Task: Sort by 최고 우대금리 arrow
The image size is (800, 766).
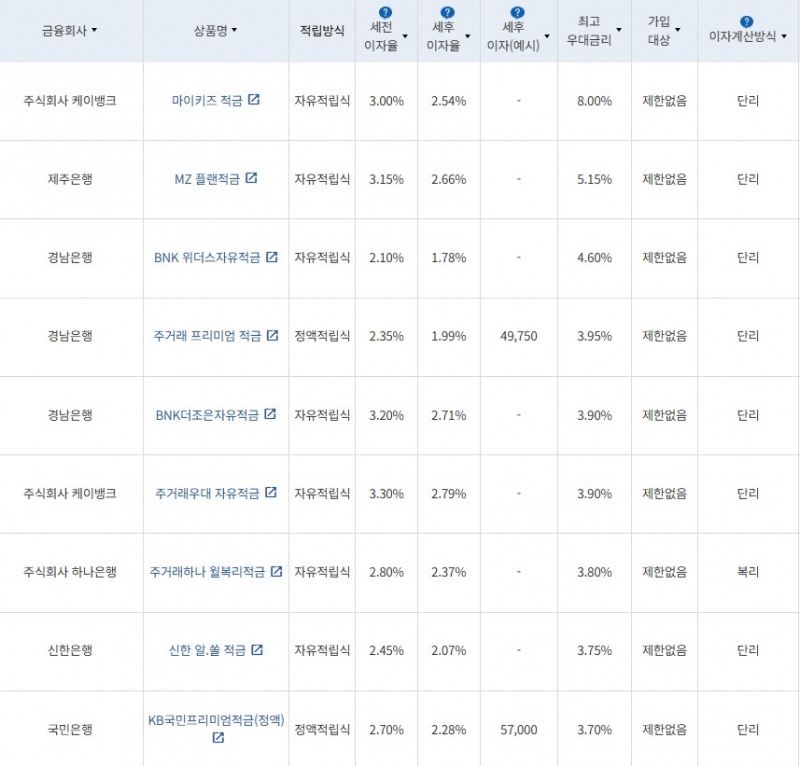Action: [619, 30]
